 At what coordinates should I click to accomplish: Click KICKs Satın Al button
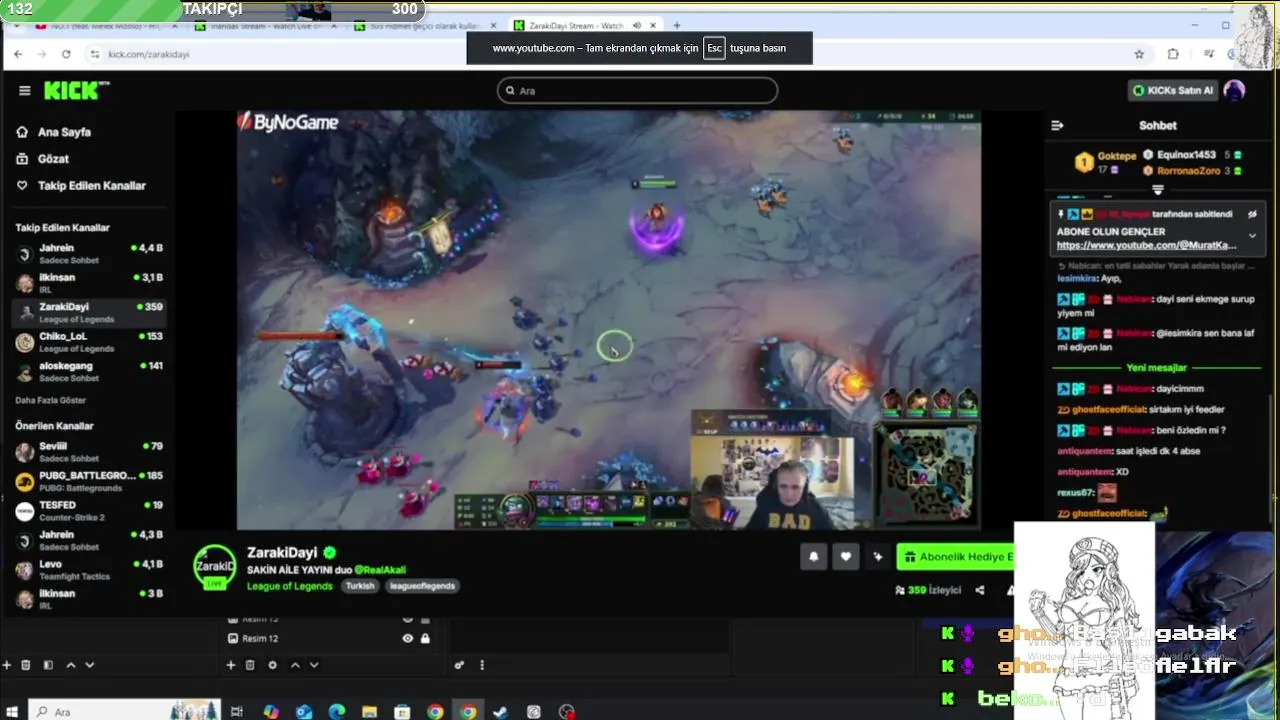pyautogui.click(x=1172, y=91)
